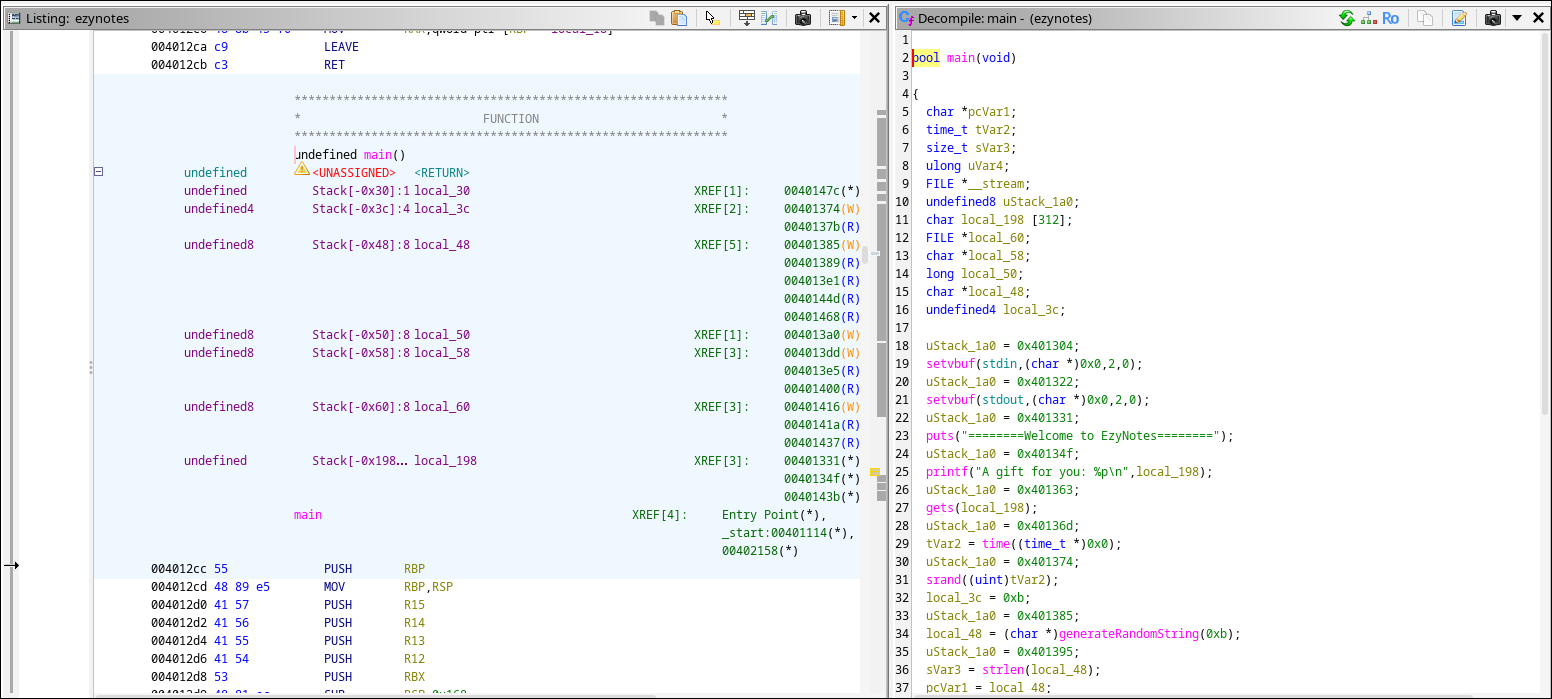Toggle the Ro read-only decompiler option
The image size is (1552, 699).
pyautogui.click(x=1390, y=18)
